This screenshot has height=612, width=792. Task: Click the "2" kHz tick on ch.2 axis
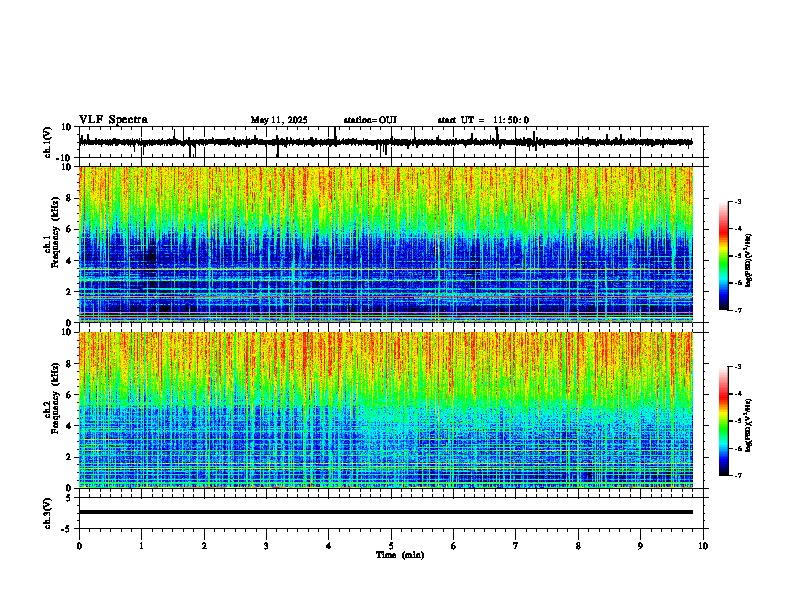pos(69,457)
